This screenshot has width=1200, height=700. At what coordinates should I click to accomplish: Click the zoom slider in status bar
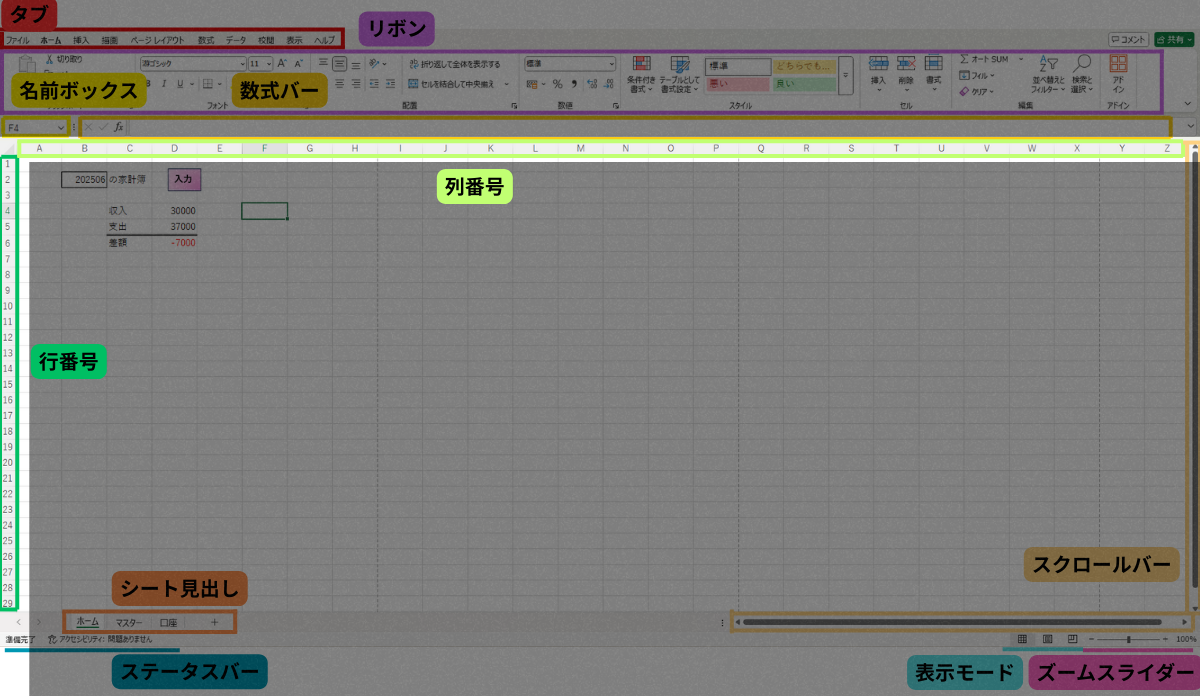pyautogui.click(x=1128, y=638)
